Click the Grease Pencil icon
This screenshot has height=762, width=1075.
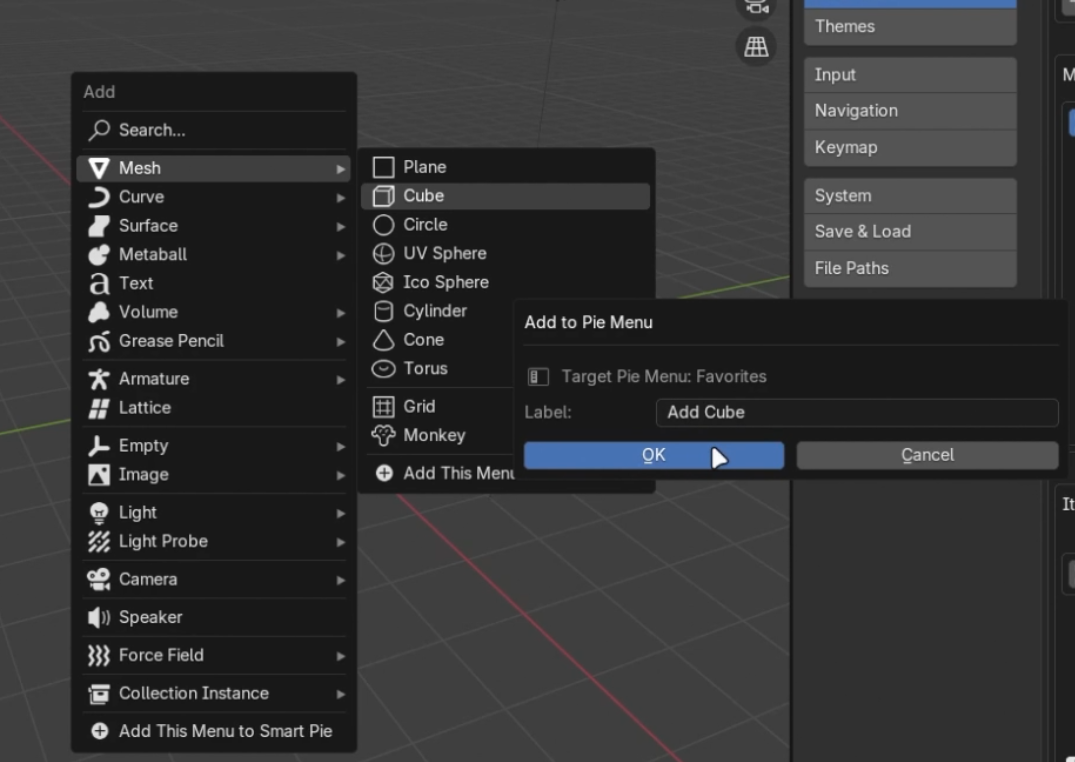pos(99,341)
